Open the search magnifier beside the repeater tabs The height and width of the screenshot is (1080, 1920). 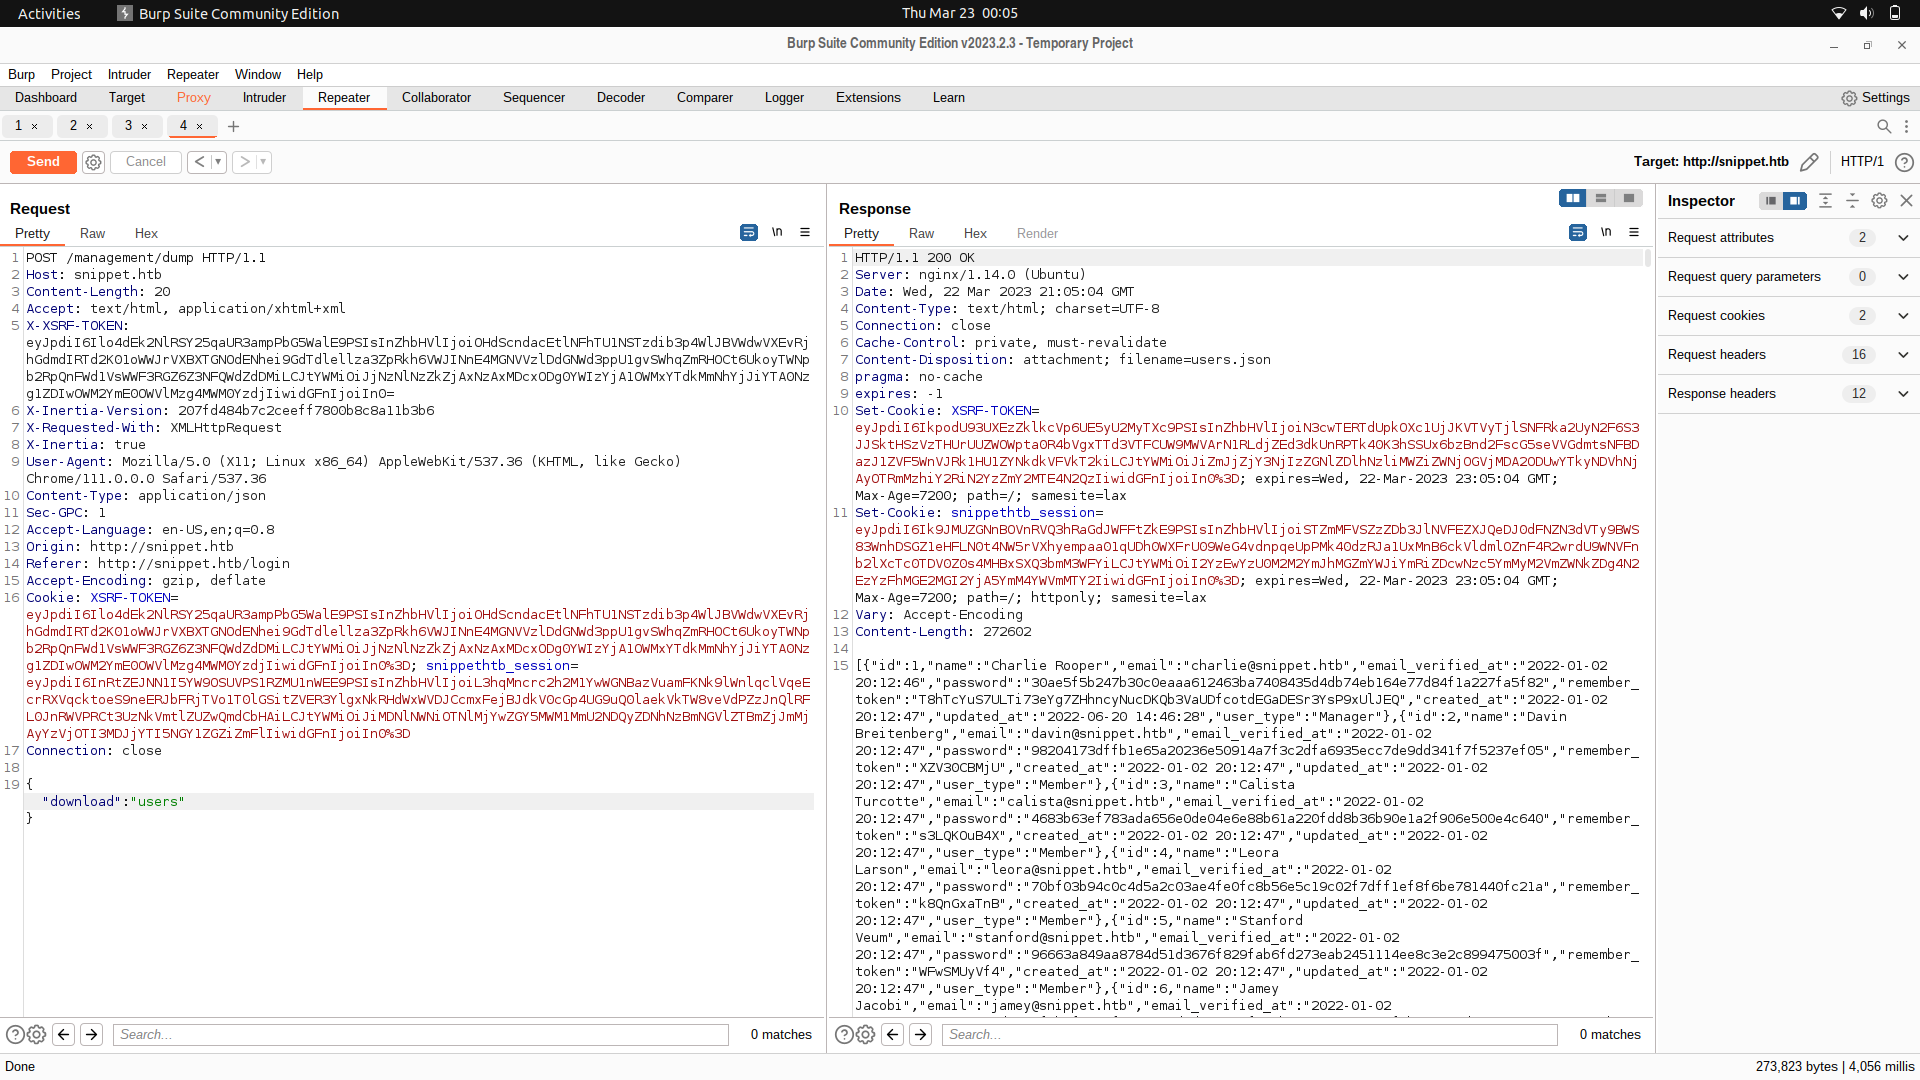(x=1884, y=126)
